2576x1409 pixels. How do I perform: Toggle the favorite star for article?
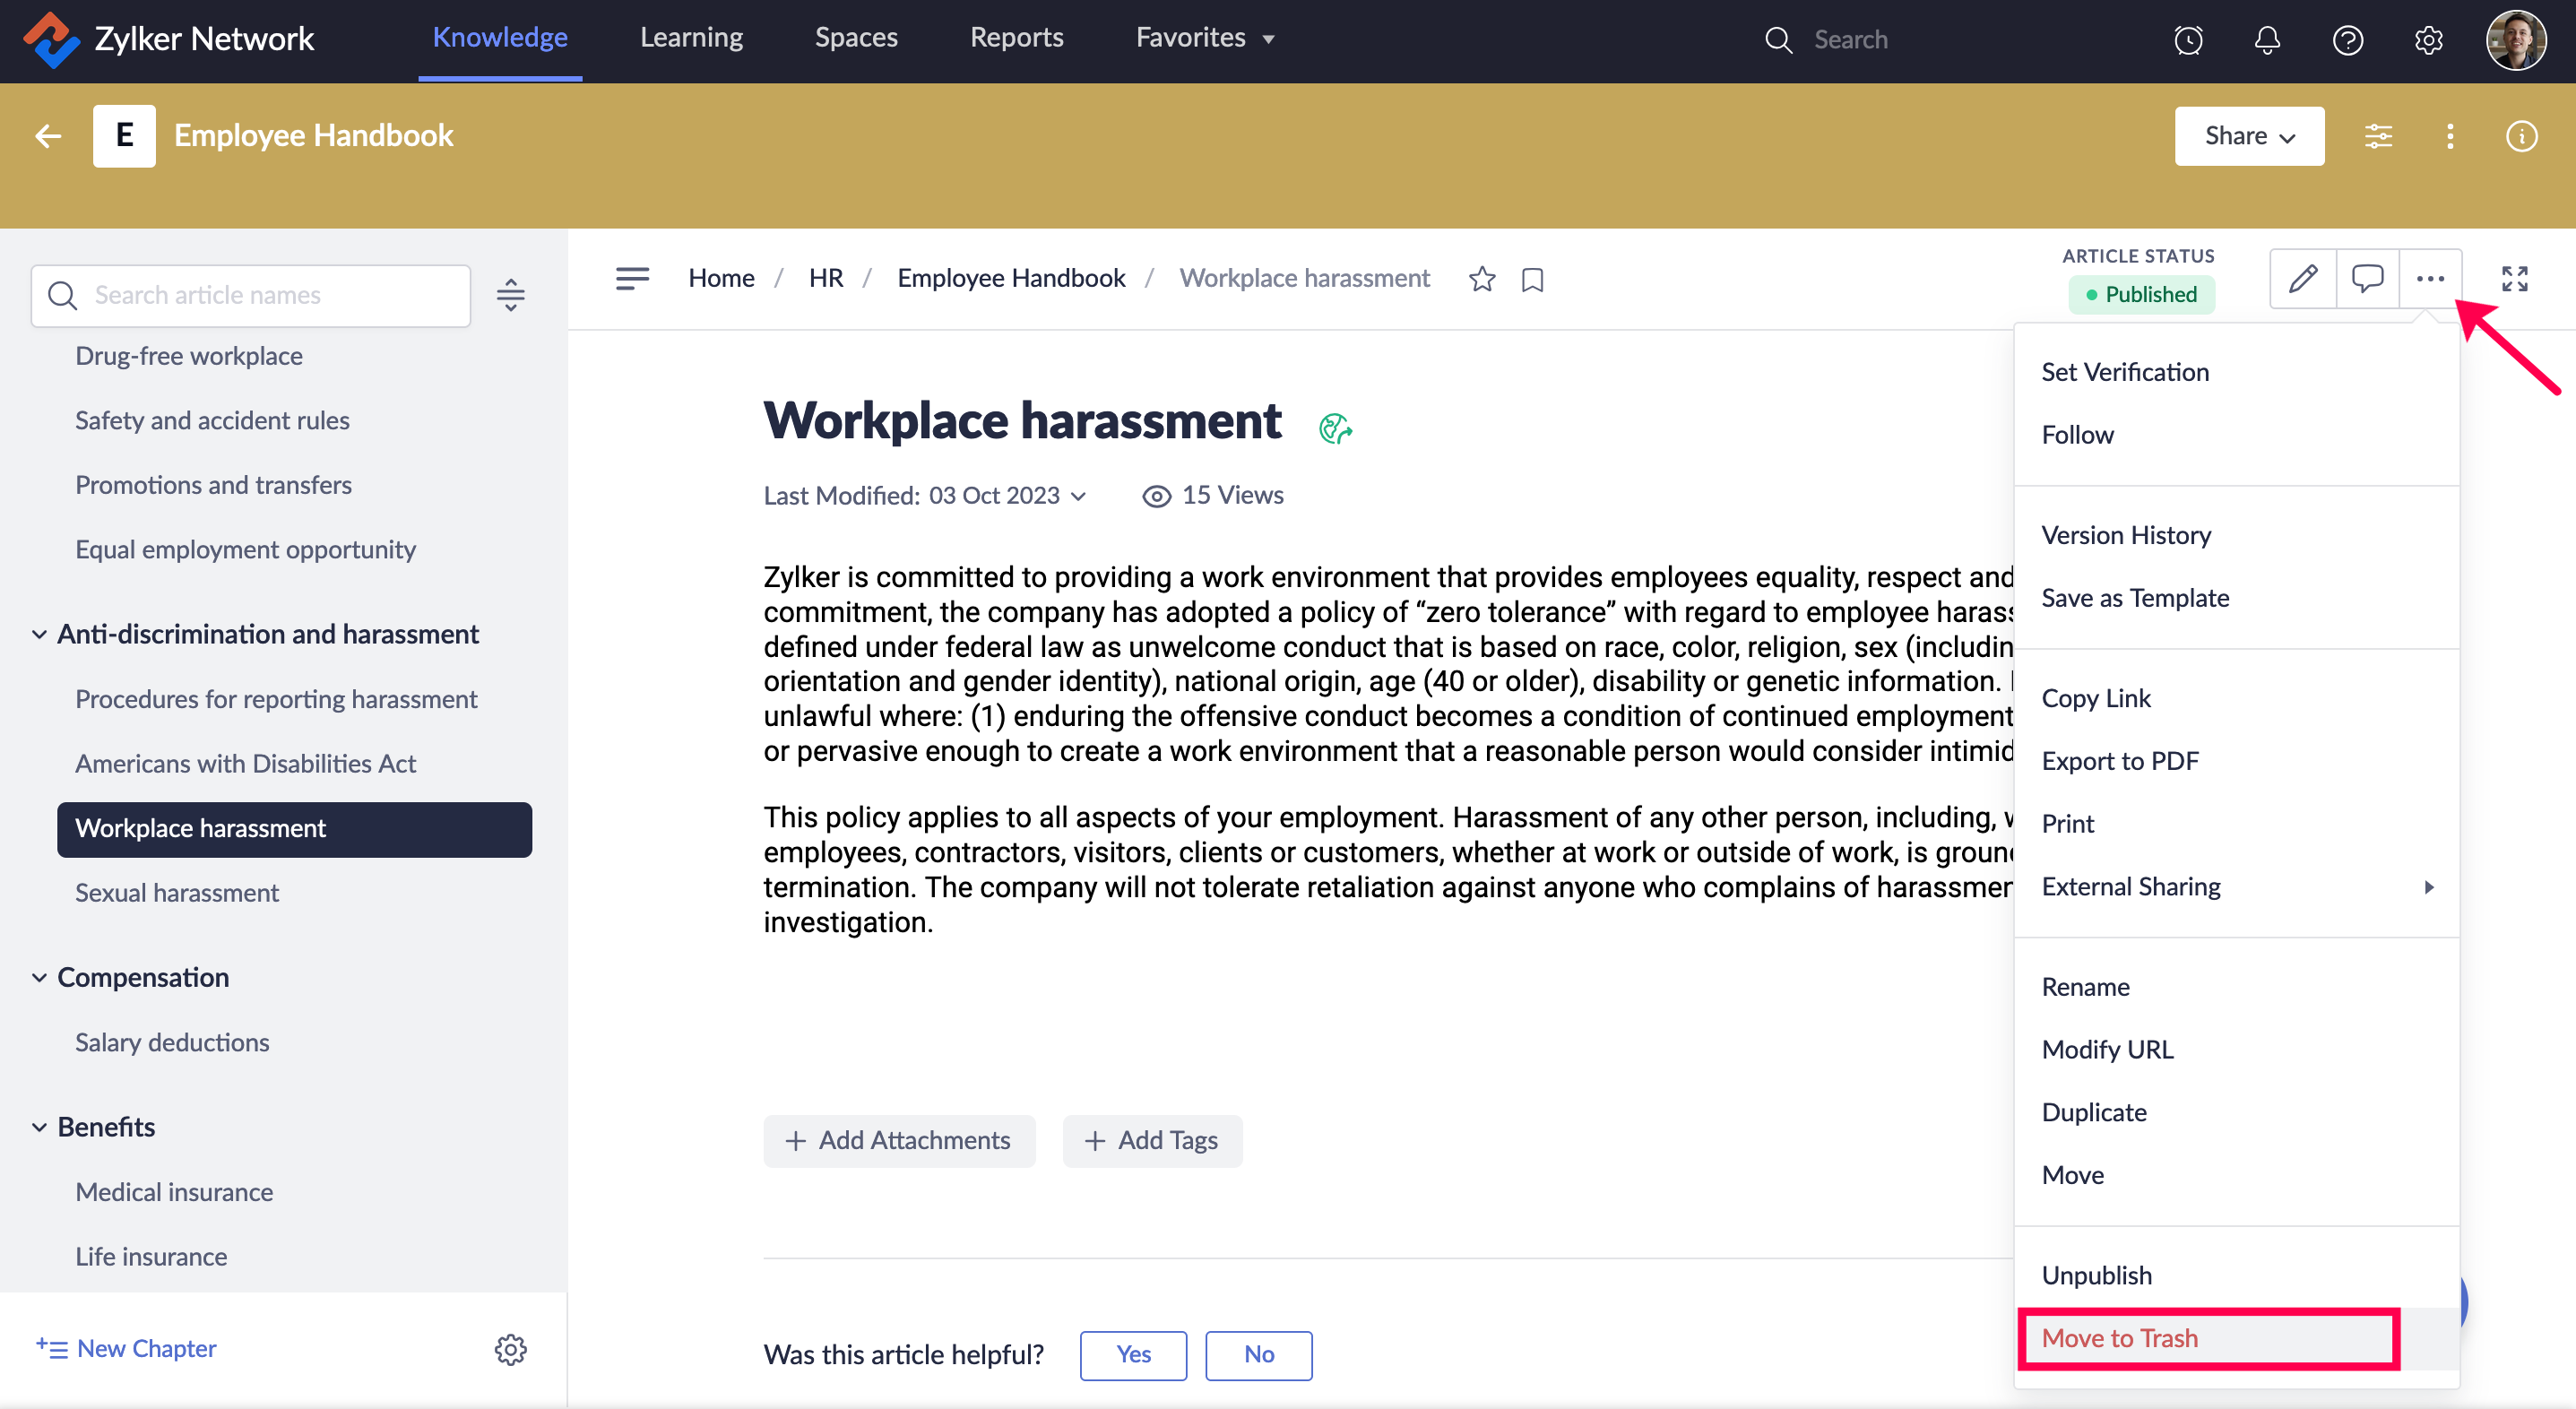point(1482,279)
